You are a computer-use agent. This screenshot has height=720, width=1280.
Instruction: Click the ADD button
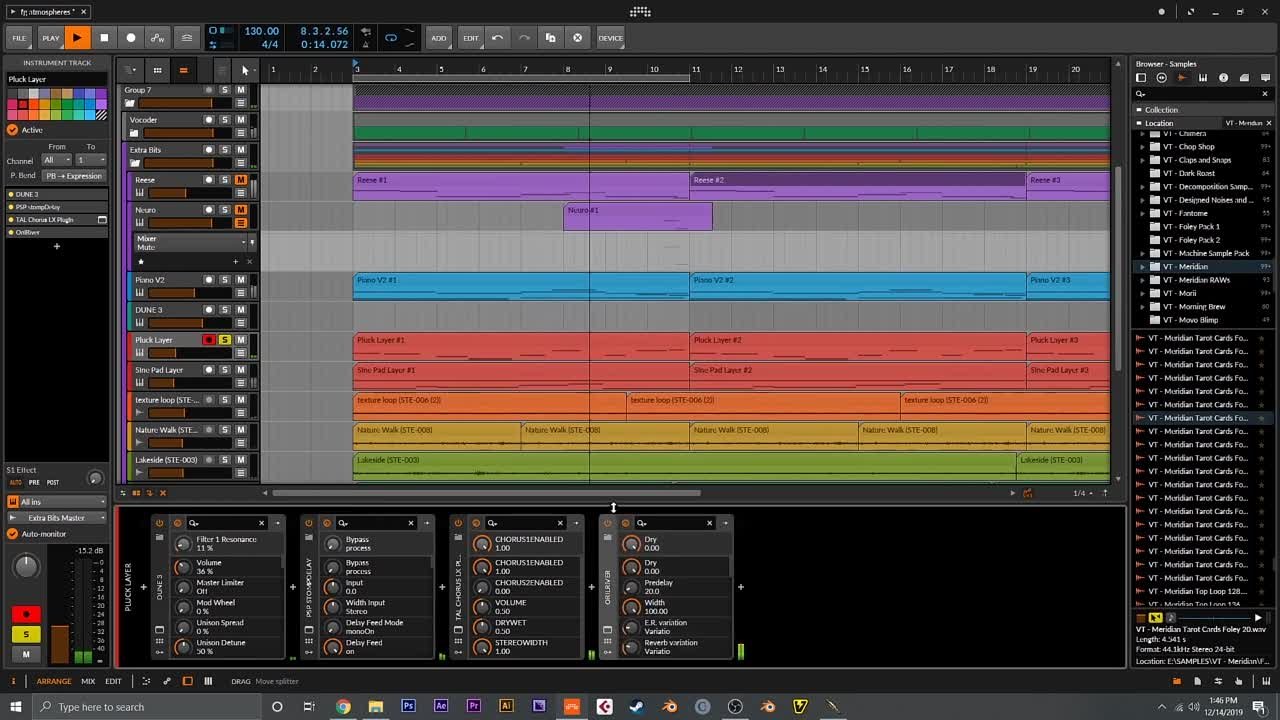pos(439,38)
